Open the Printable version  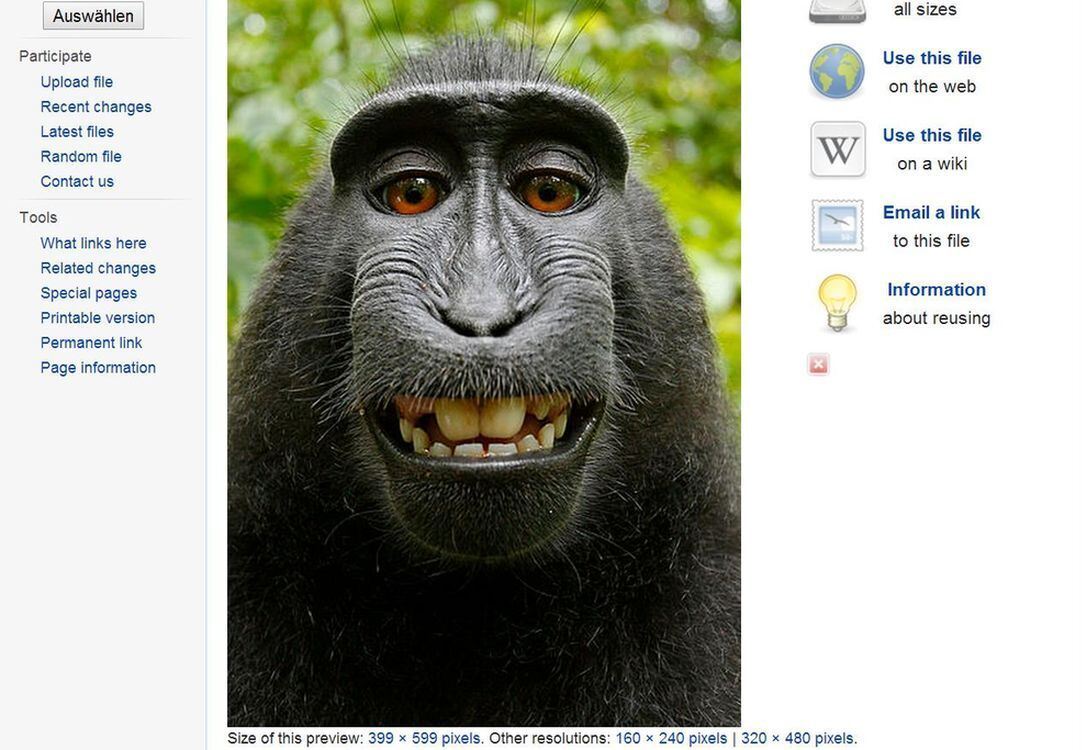click(97, 318)
